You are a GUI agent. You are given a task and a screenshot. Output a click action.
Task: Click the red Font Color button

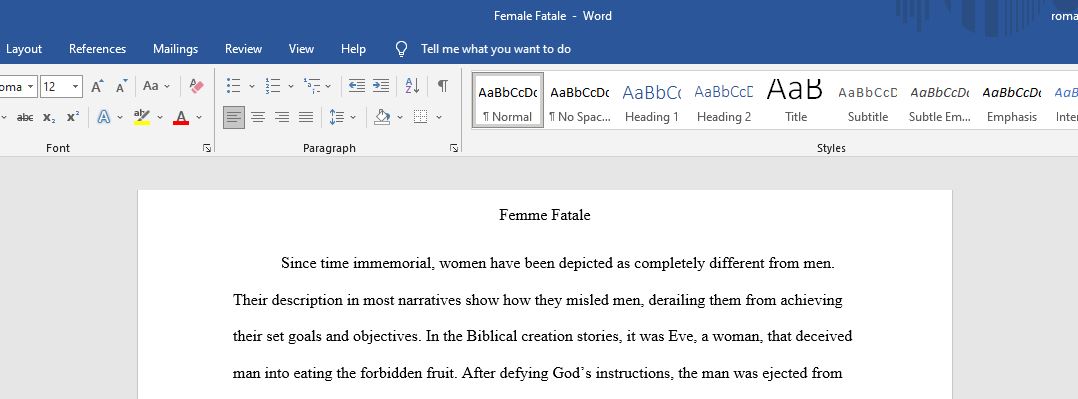[x=181, y=117]
